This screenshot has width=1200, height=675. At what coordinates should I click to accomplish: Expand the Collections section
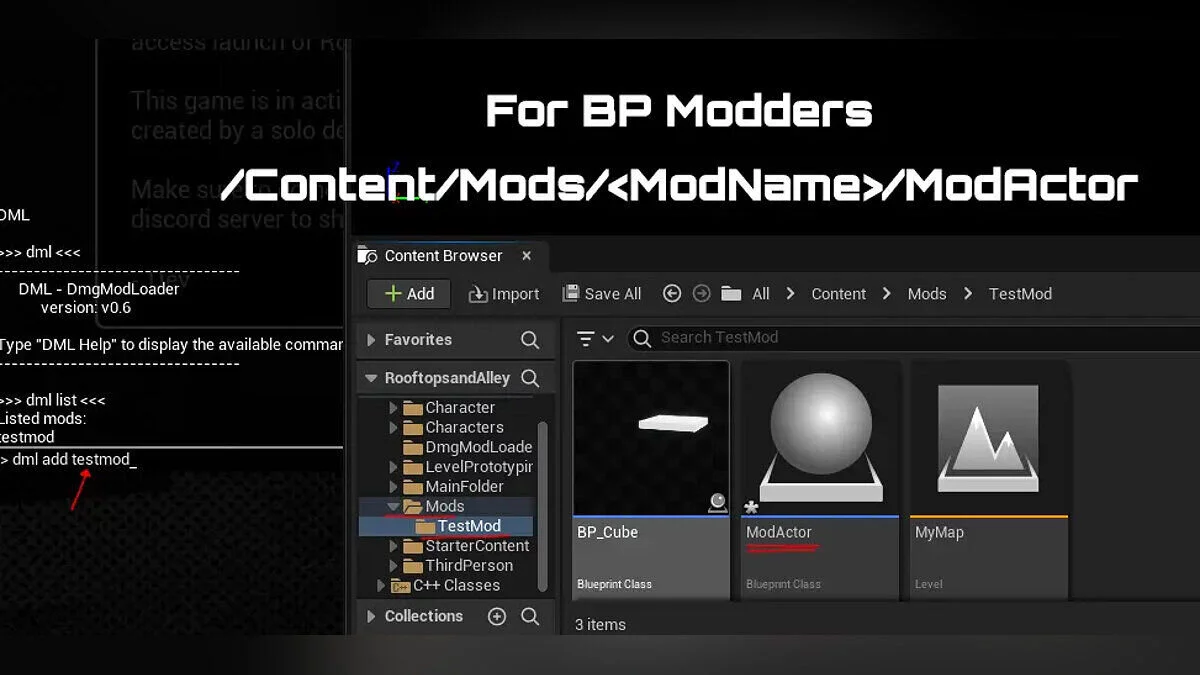tap(372, 616)
